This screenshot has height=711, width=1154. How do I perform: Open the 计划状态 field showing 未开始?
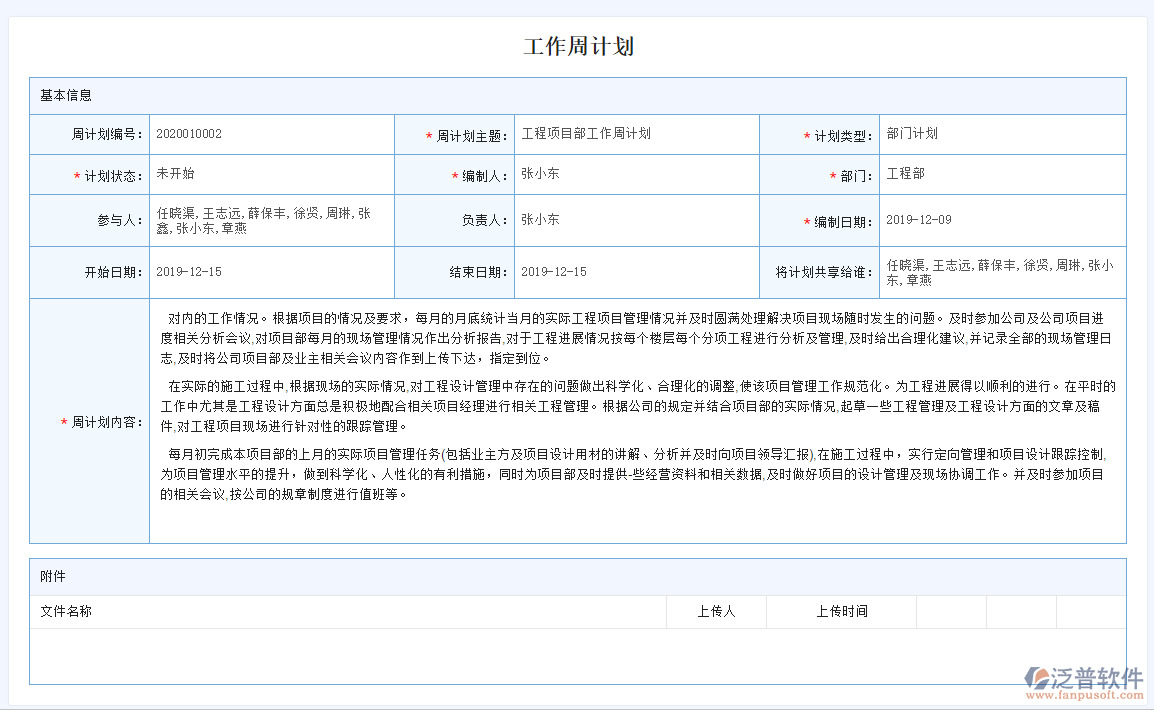tap(270, 173)
